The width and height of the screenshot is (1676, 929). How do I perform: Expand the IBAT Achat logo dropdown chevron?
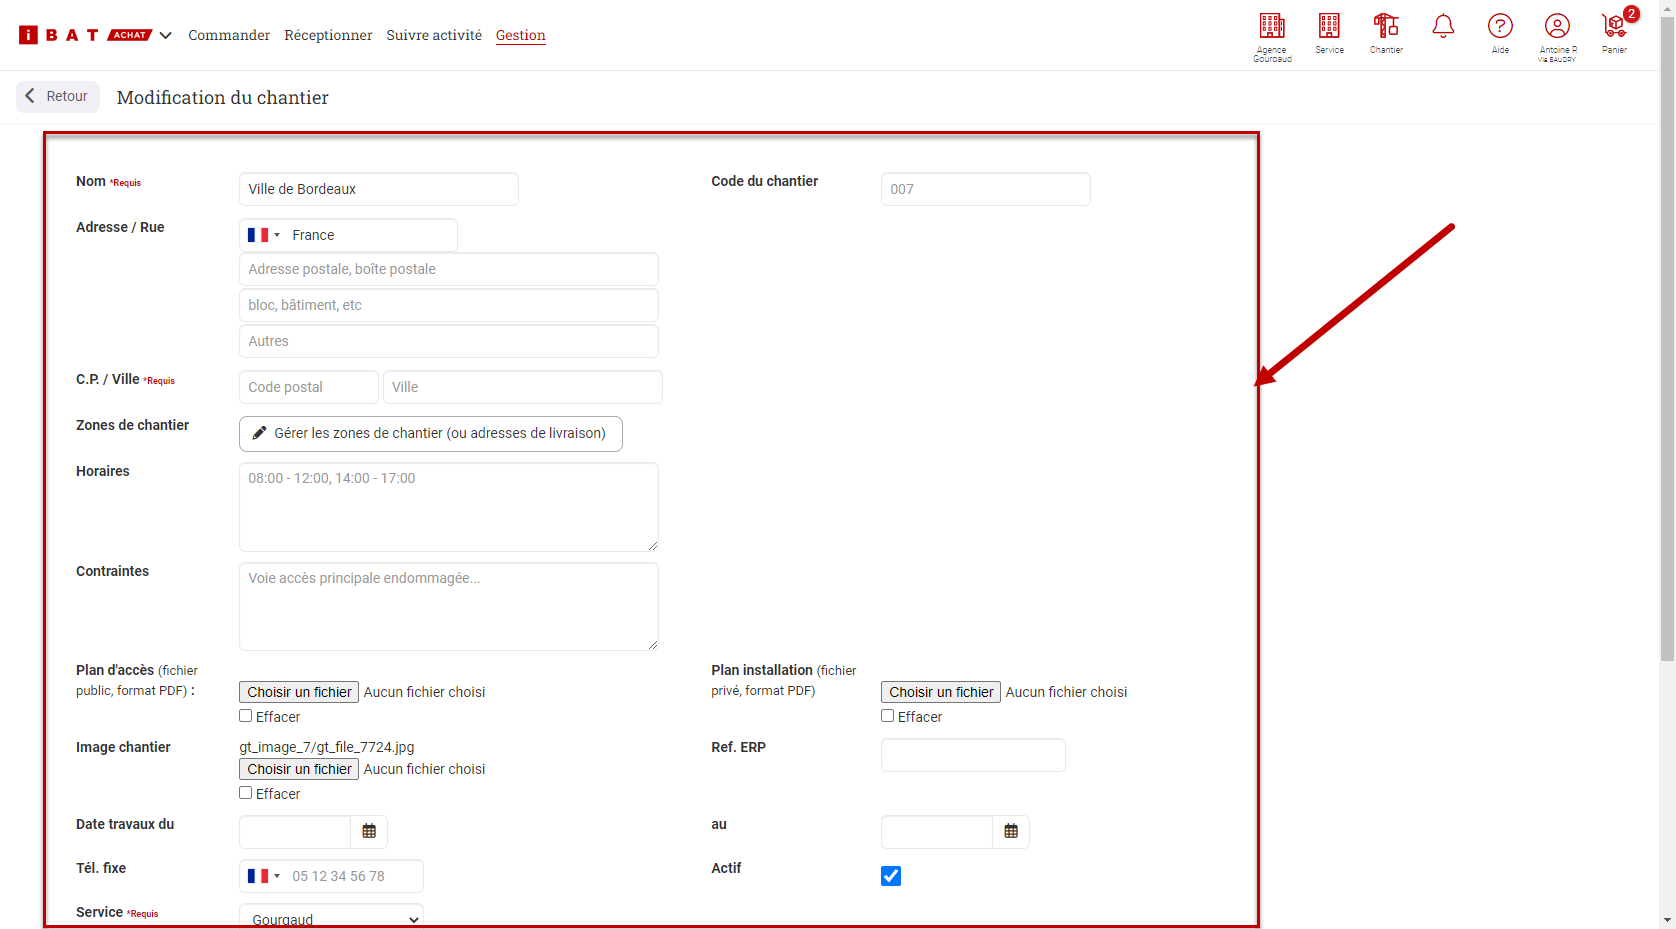coord(166,35)
